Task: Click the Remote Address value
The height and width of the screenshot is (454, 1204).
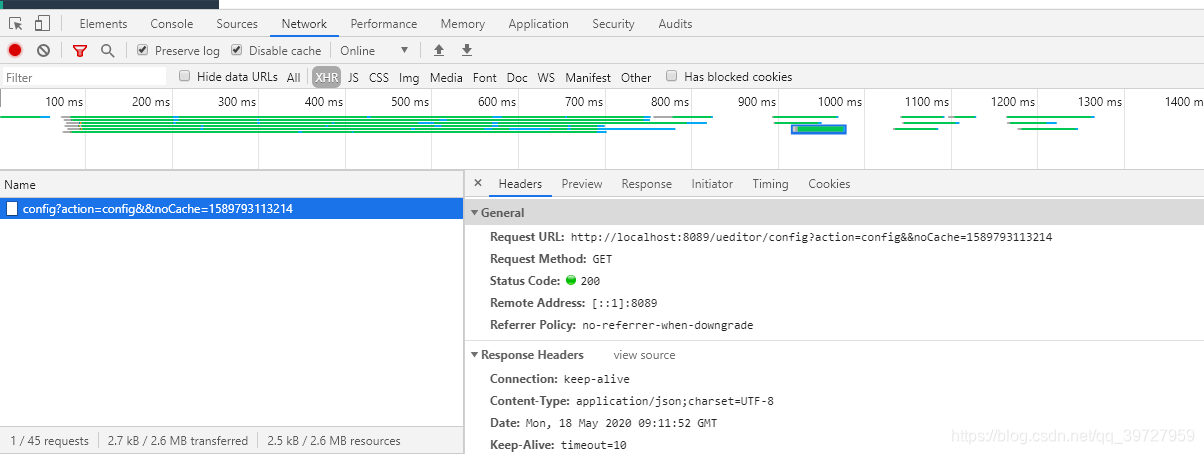Action: (624, 303)
